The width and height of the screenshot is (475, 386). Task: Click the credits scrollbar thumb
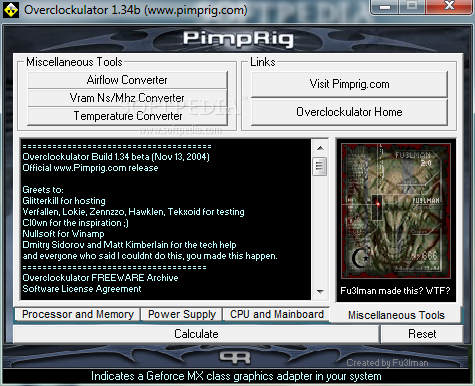(x=320, y=166)
